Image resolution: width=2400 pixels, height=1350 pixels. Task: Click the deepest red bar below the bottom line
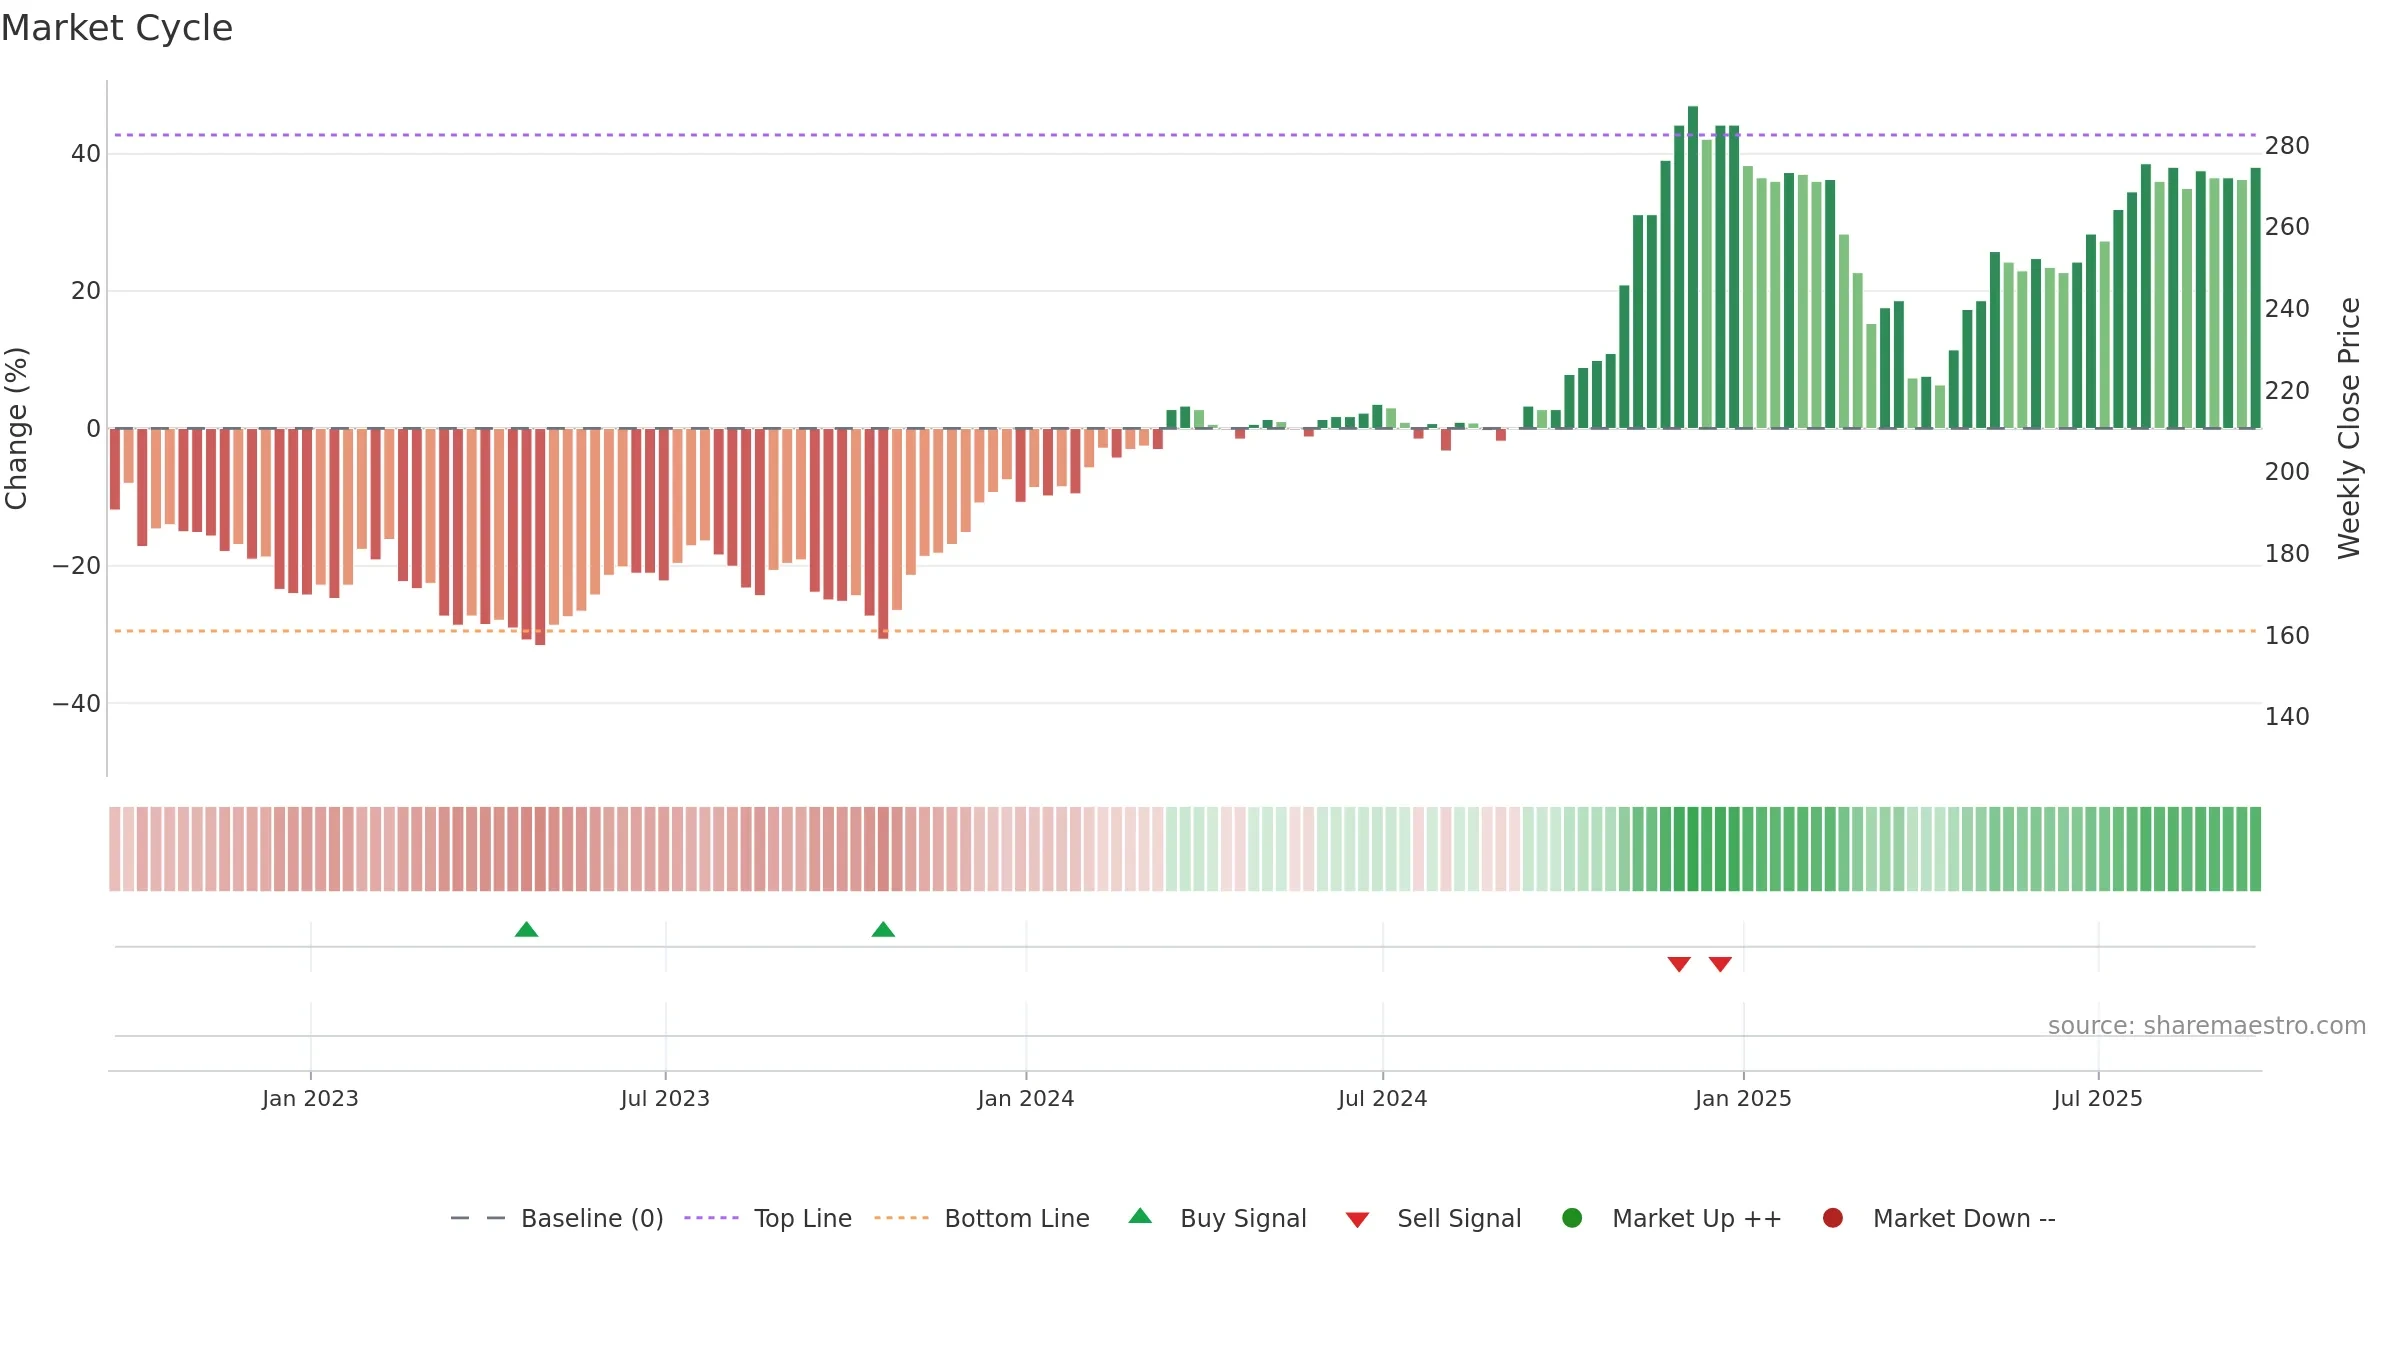pos(540,537)
